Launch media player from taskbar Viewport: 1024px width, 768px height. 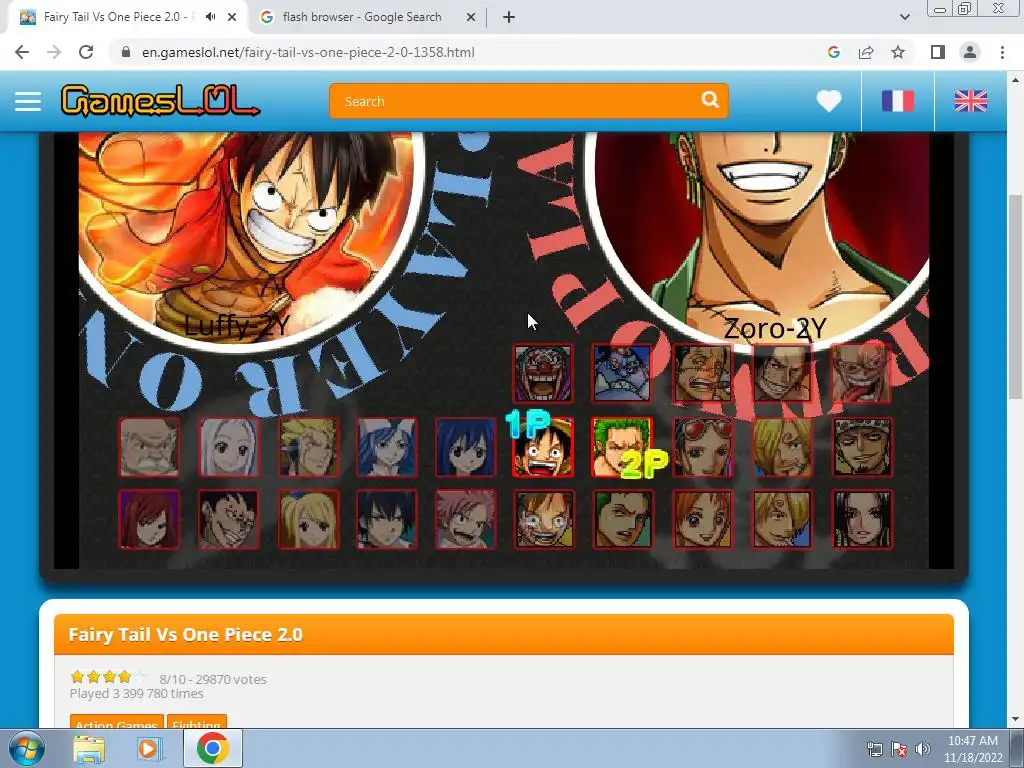[149, 749]
